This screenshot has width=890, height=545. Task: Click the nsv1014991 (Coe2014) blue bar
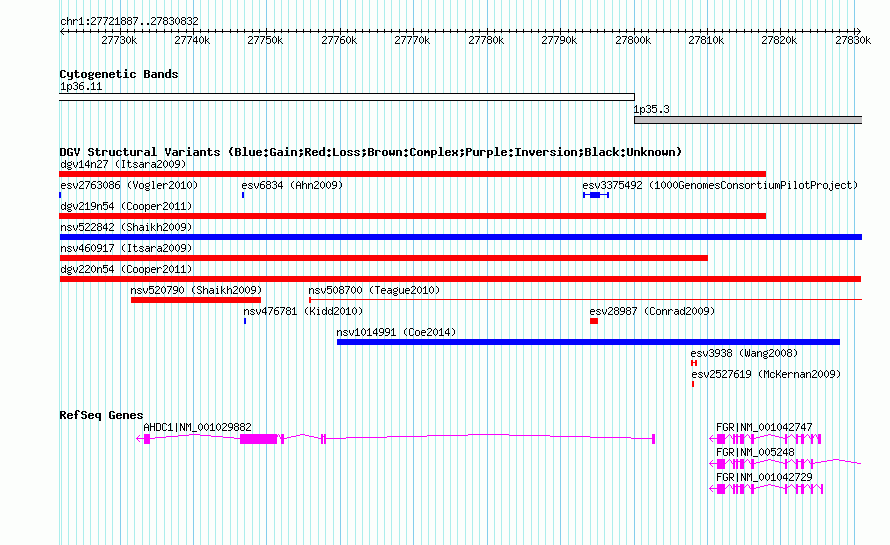point(588,342)
